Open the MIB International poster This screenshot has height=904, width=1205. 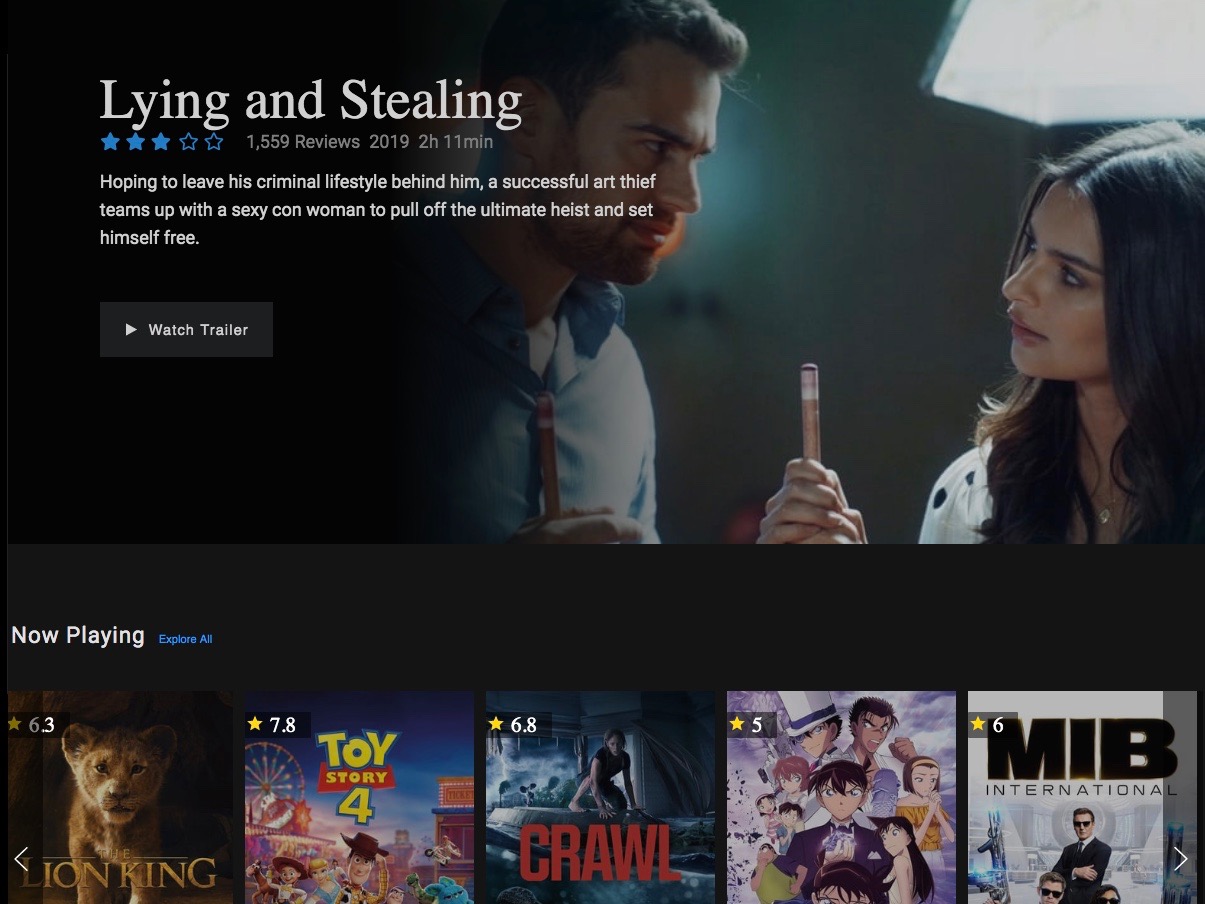[x=1082, y=798]
